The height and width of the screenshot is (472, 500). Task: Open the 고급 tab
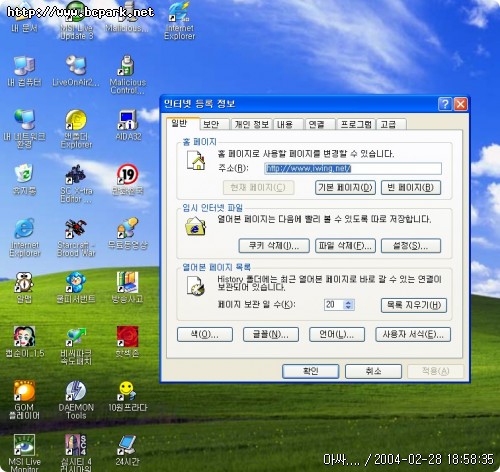pyautogui.click(x=391, y=124)
